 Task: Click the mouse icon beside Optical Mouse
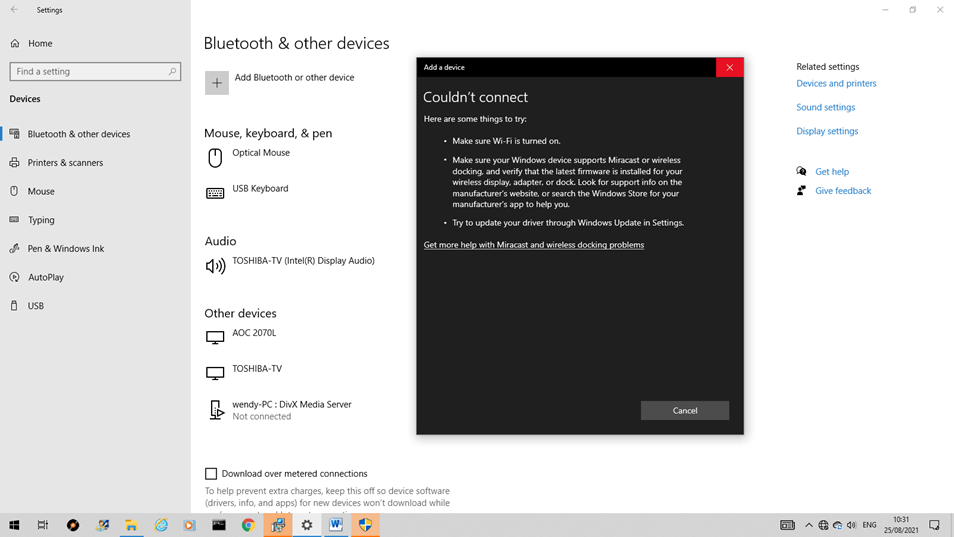tap(215, 158)
